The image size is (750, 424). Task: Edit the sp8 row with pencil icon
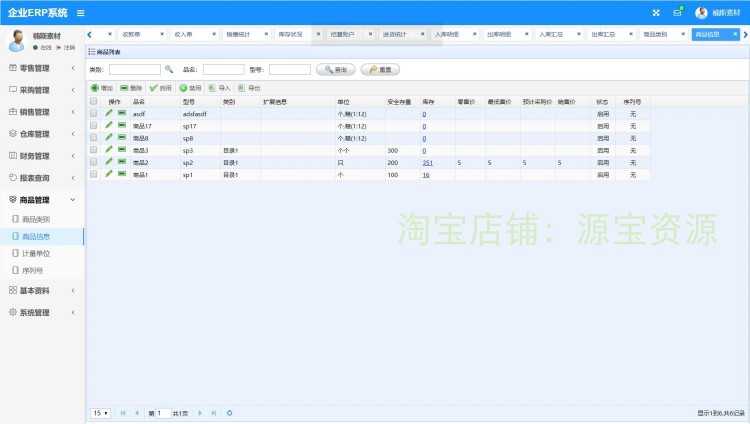click(x=109, y=137)
